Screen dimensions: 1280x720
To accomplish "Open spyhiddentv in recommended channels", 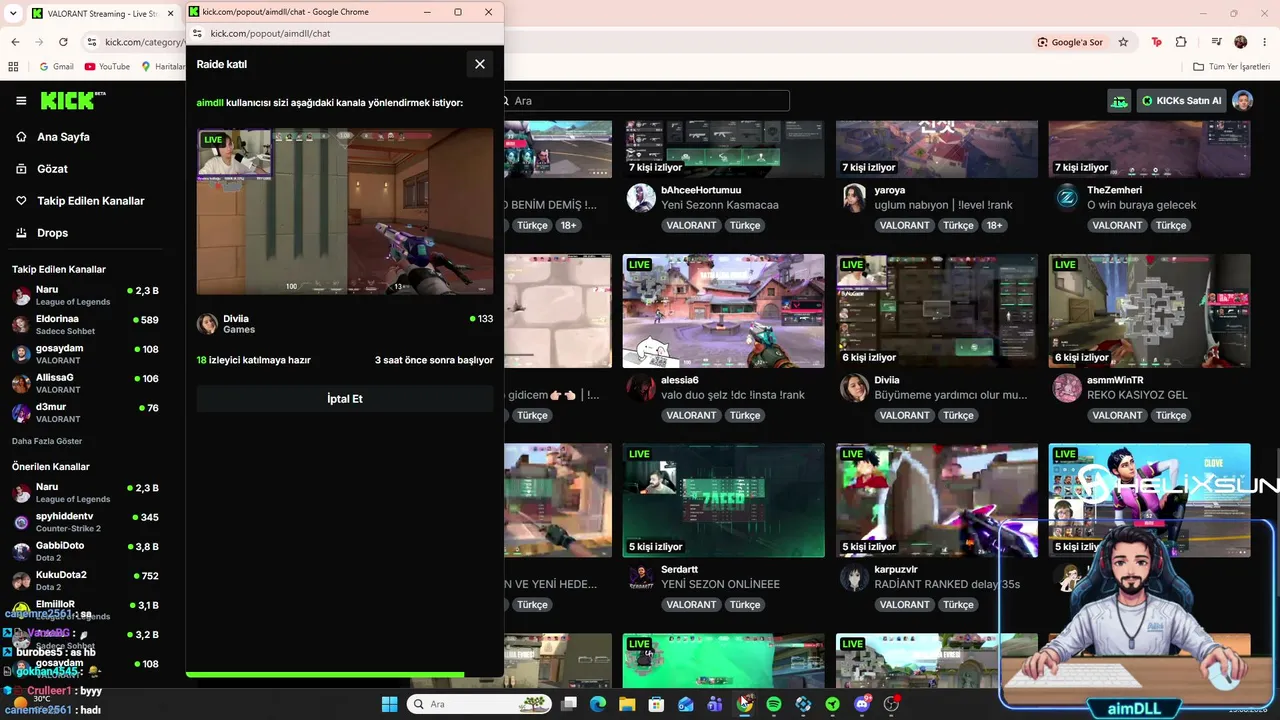I will coord(86,521).
